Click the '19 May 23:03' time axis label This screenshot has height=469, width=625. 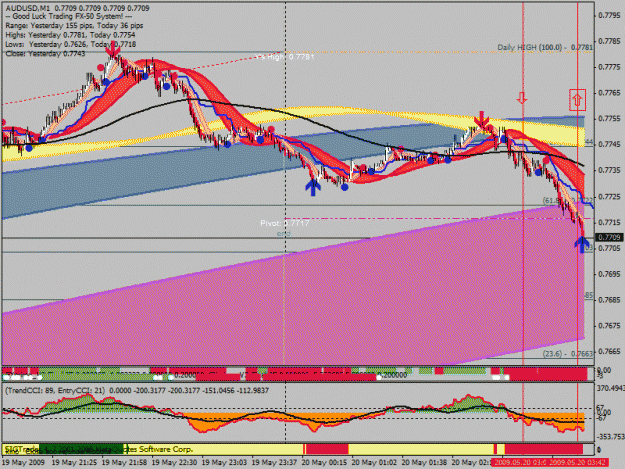click(x=224, y=463)
